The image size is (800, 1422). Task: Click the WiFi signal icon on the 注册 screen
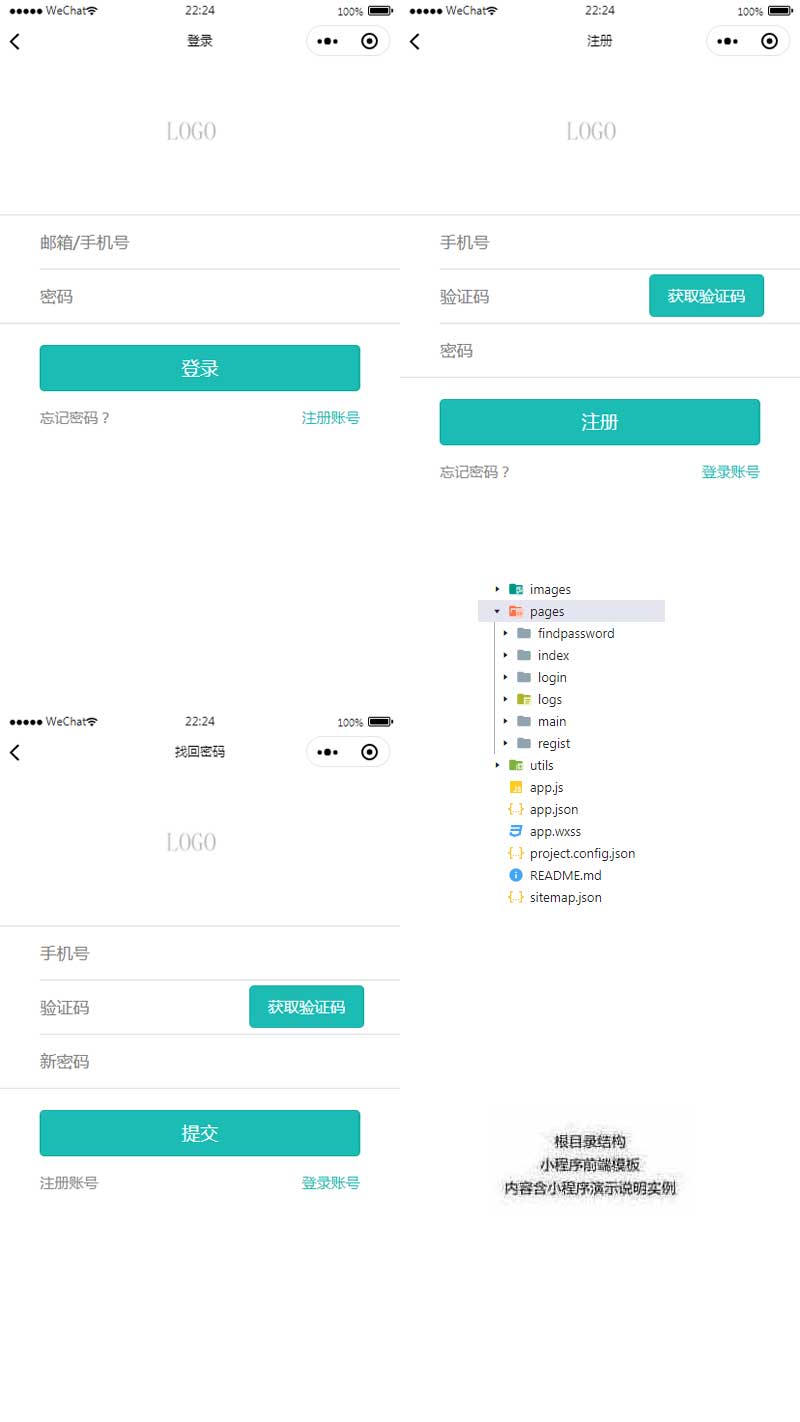click(x=492, y=11)
